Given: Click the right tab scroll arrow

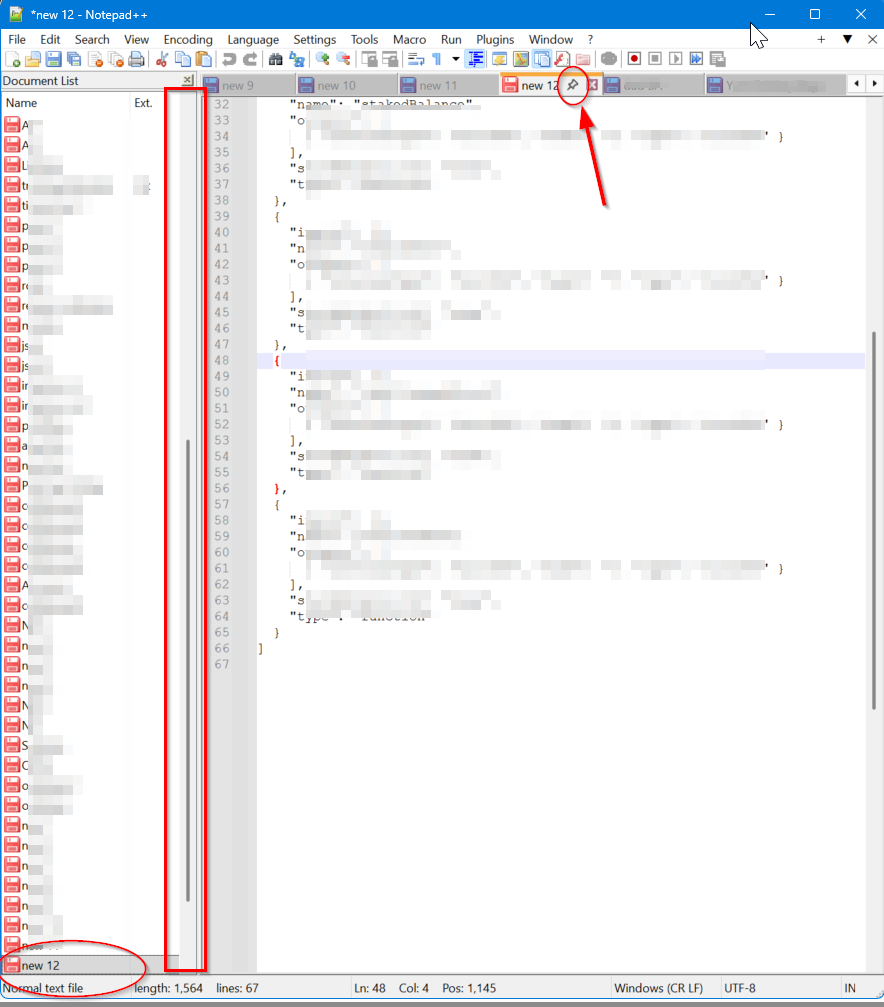Looking at the screenshot, I should tap(877, 84).
